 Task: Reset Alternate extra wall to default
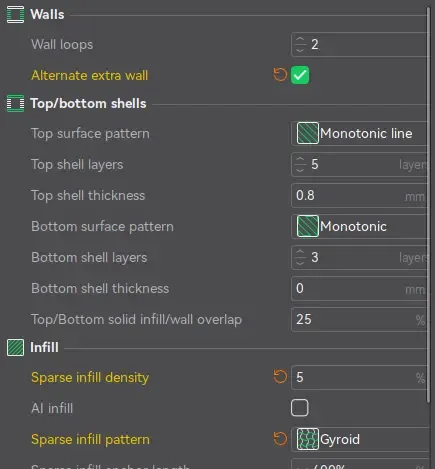(x=280, y=75)
